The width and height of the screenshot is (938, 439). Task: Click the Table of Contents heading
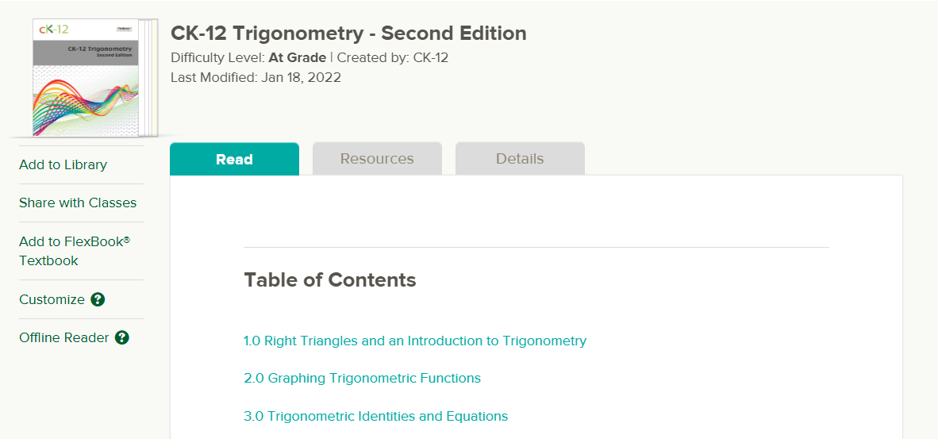(x=330, y=280)
